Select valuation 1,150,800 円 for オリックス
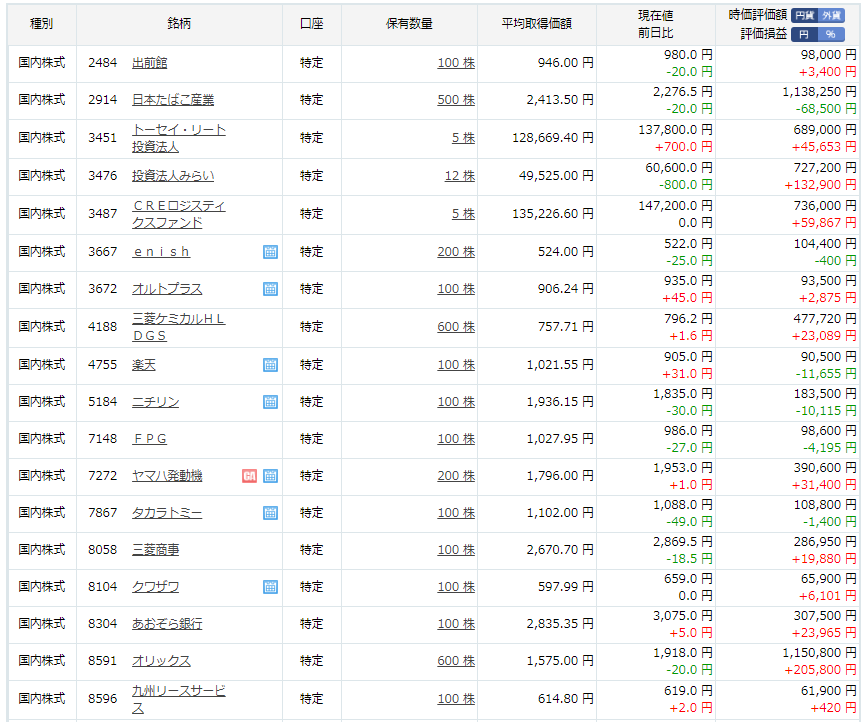The image size is (863, 722). click(819, 653)
